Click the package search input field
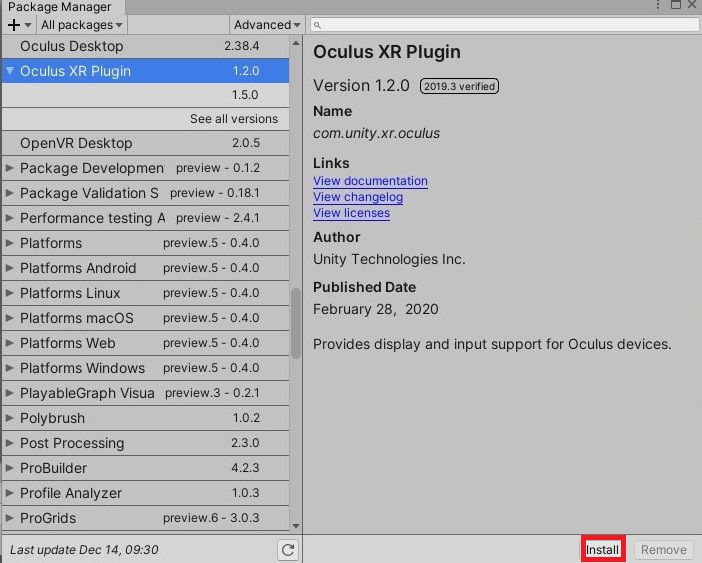 tap(504, 26)
